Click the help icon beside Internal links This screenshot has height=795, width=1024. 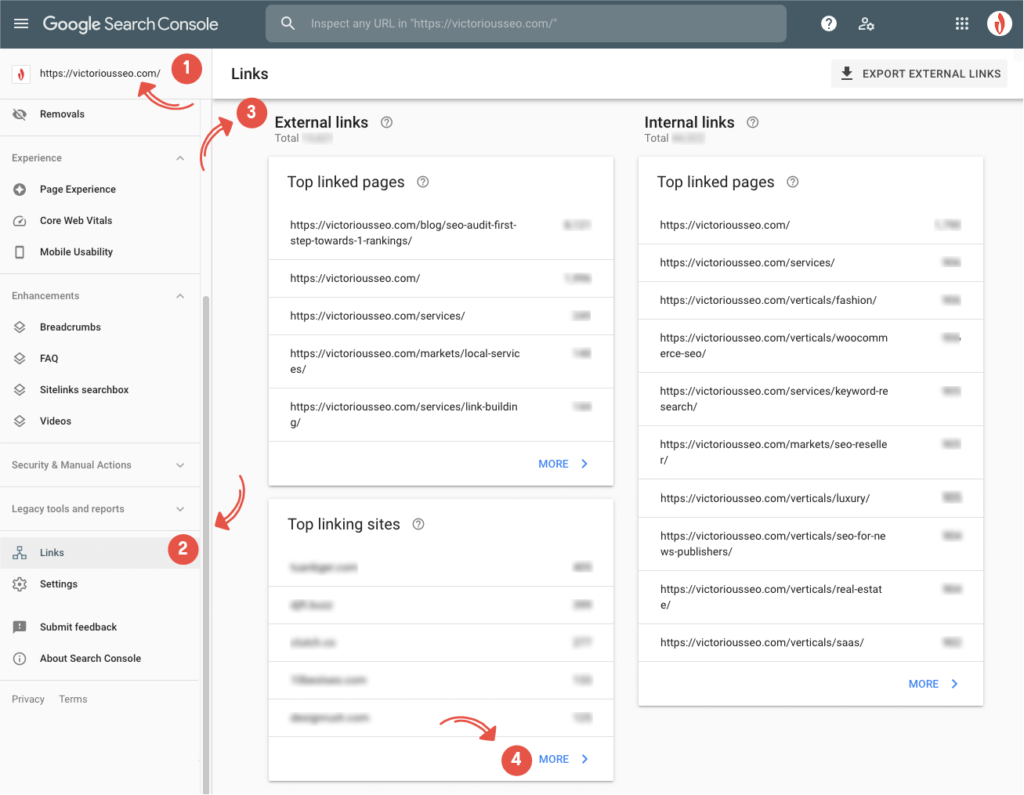(753, 122)
